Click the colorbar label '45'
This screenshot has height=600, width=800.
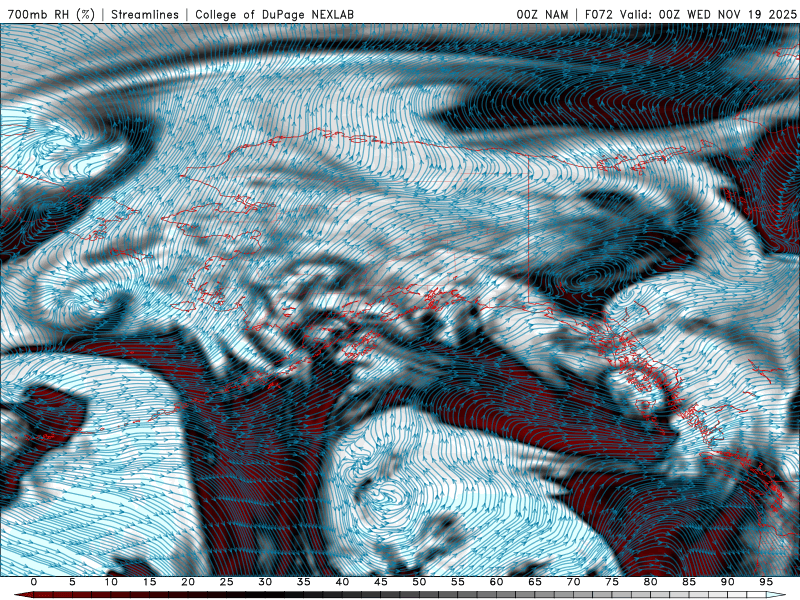coord(381,582)
